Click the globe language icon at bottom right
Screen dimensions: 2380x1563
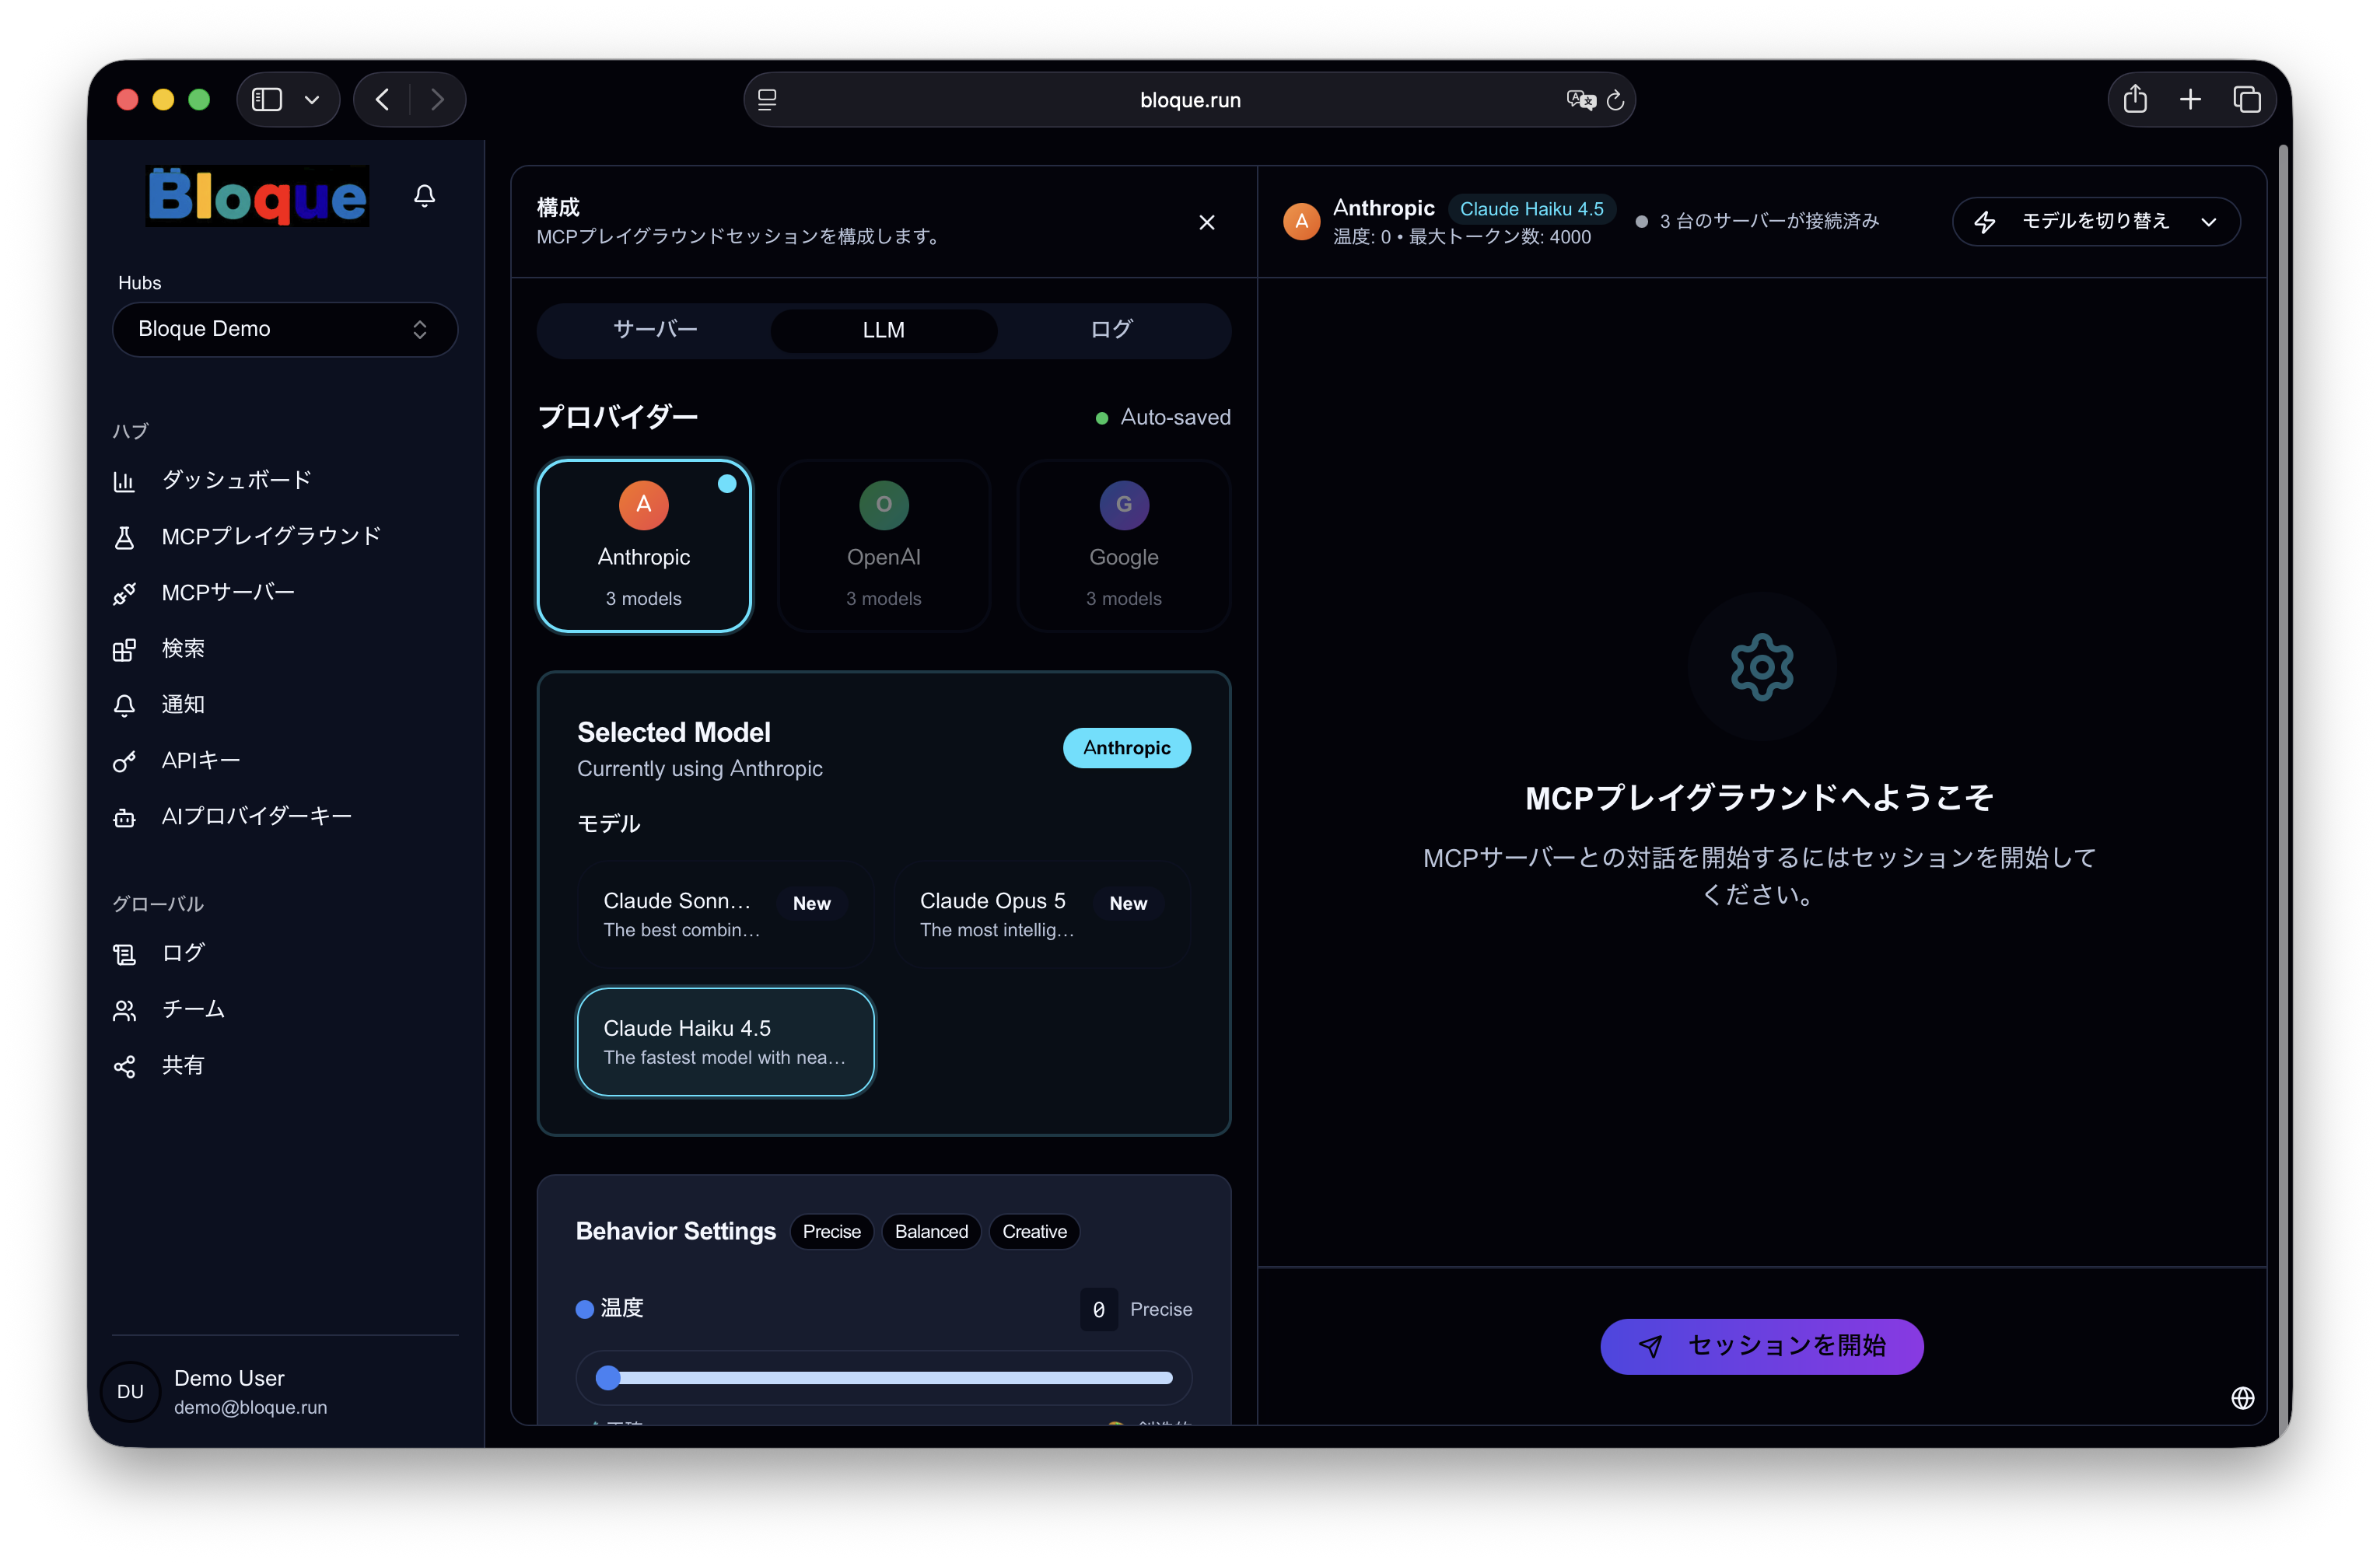coord(2242,1398)
